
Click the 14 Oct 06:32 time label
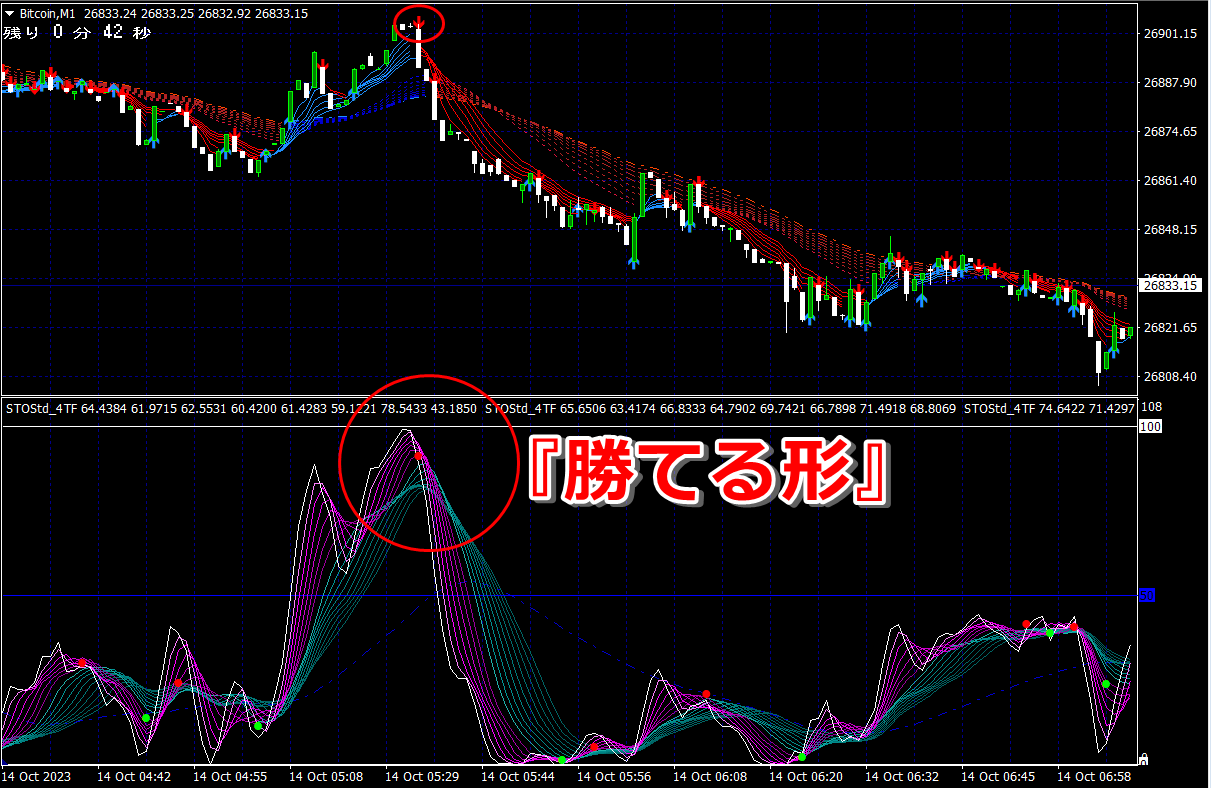pyautogui.click(x=903, y=776)
